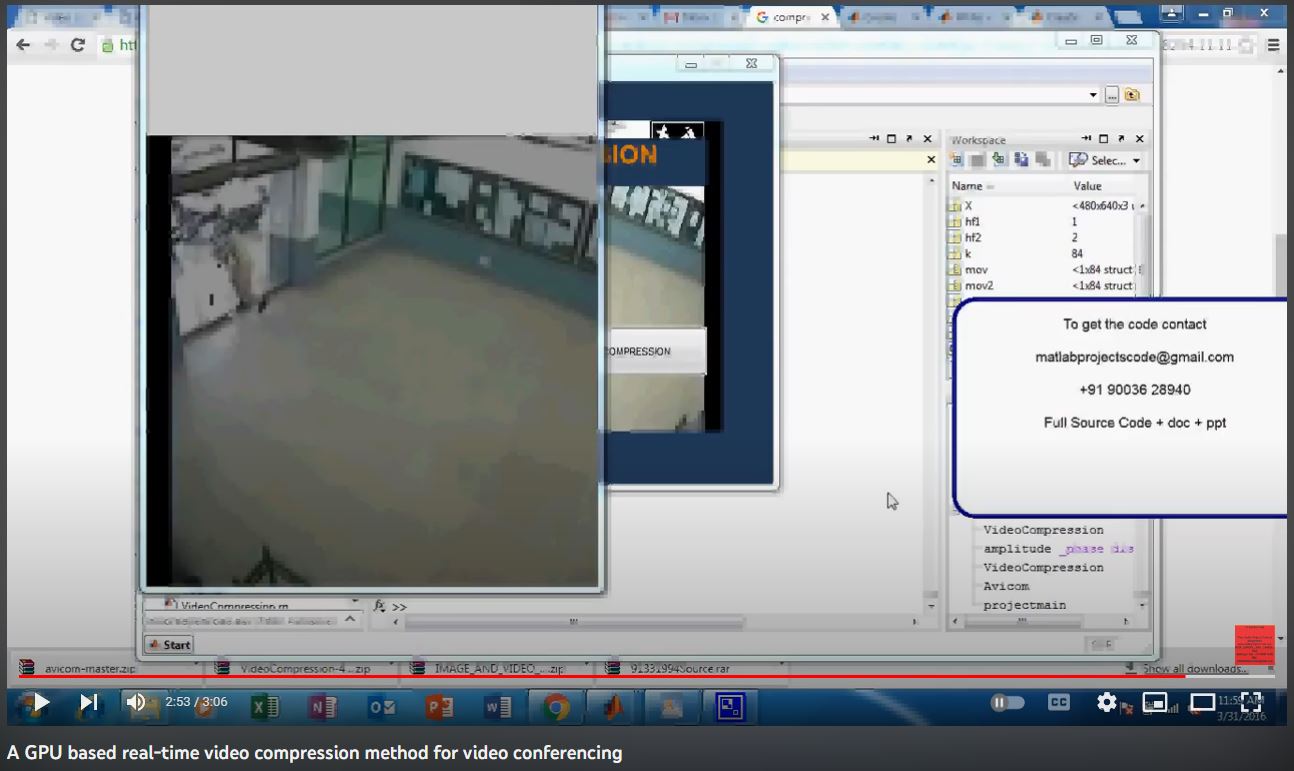
Task: Select the active Chrome browser tab
Action: [x=790, y=18]
